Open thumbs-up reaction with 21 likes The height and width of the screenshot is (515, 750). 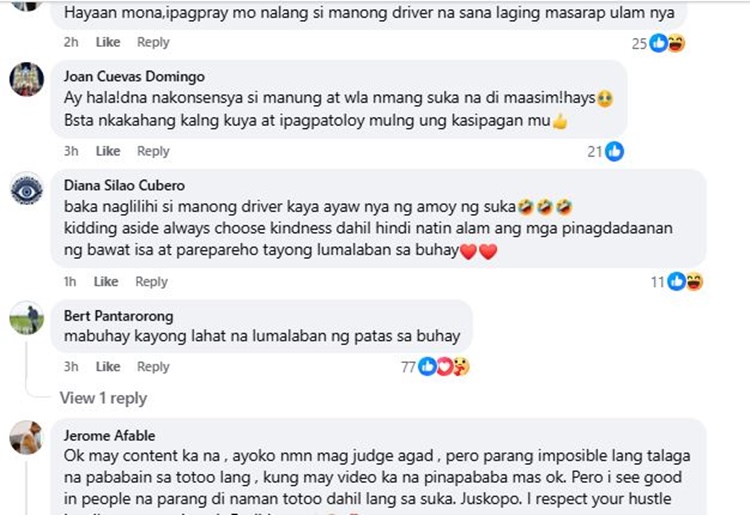pos(615,152)
